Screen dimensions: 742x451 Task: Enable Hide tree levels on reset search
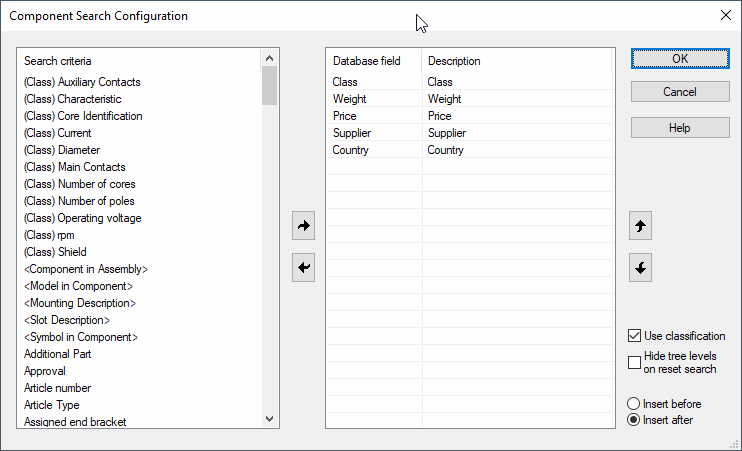[634, 363]
